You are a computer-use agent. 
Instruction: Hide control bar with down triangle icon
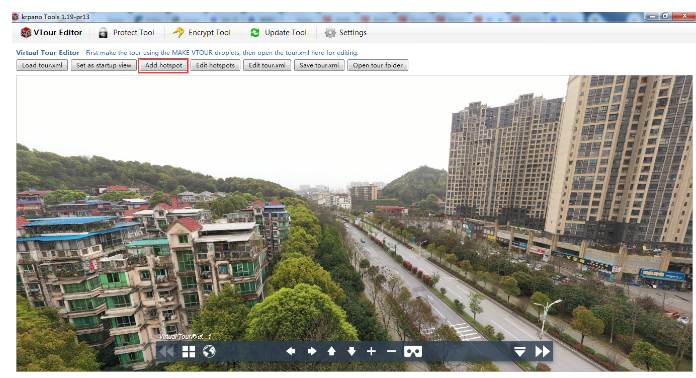tap(520, 352)
